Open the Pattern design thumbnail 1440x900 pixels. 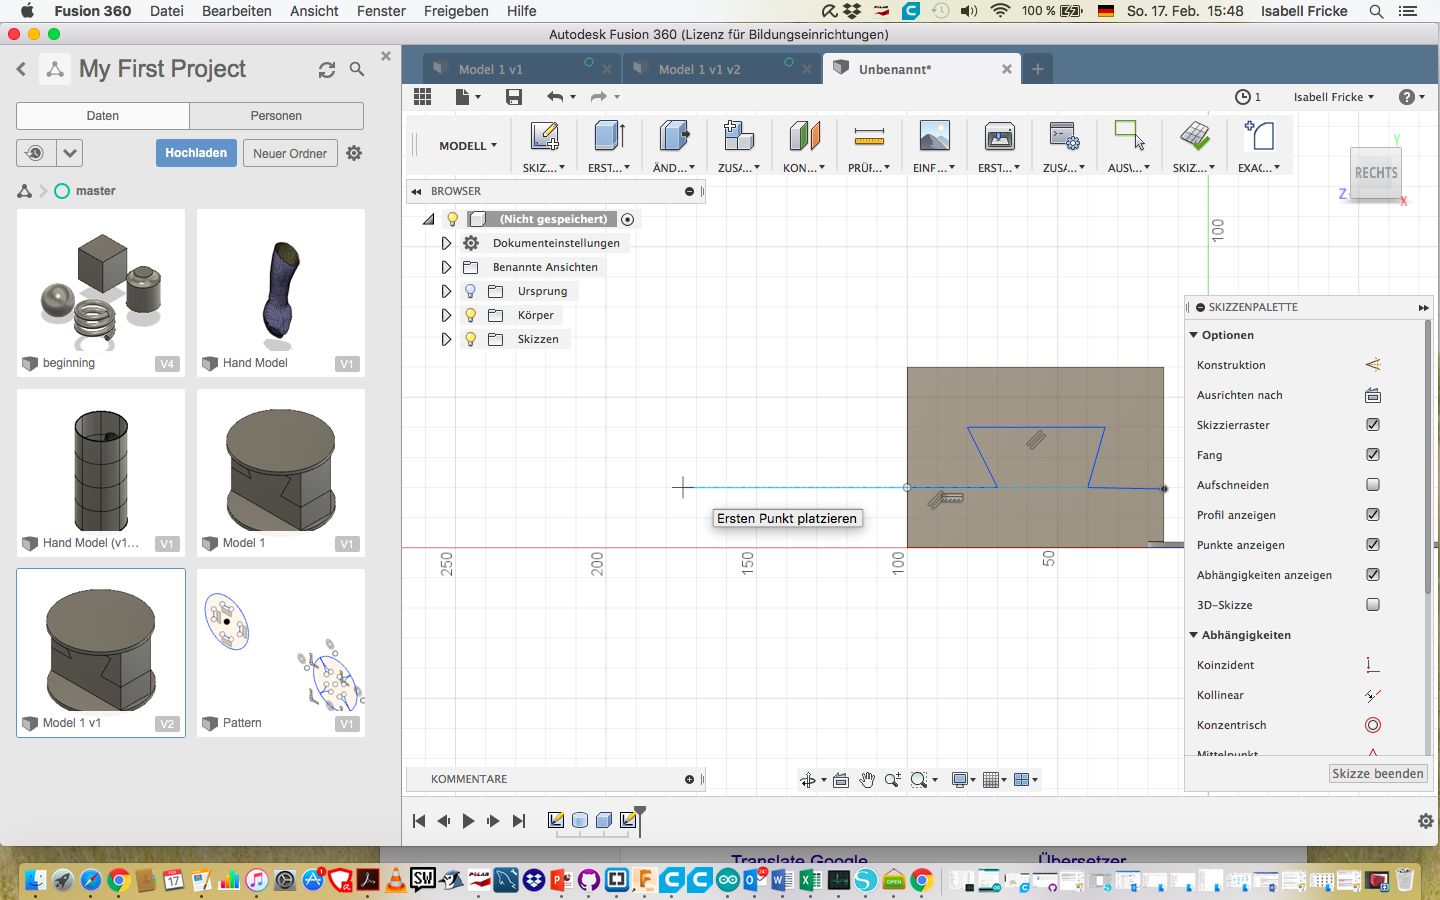(x=281, y=652)
